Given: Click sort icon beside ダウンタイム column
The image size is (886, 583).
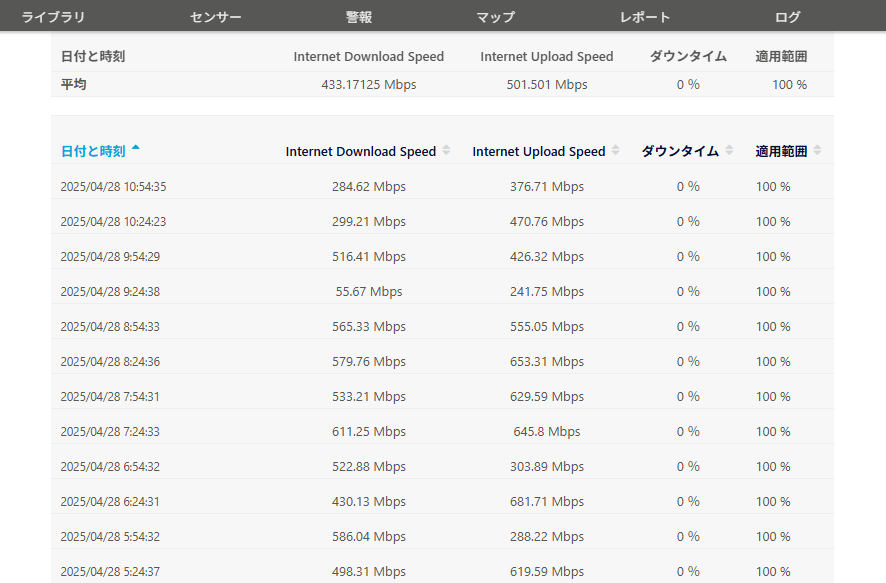Looking at the screenshot, I should pyautogui.click(x=729, y=150).
